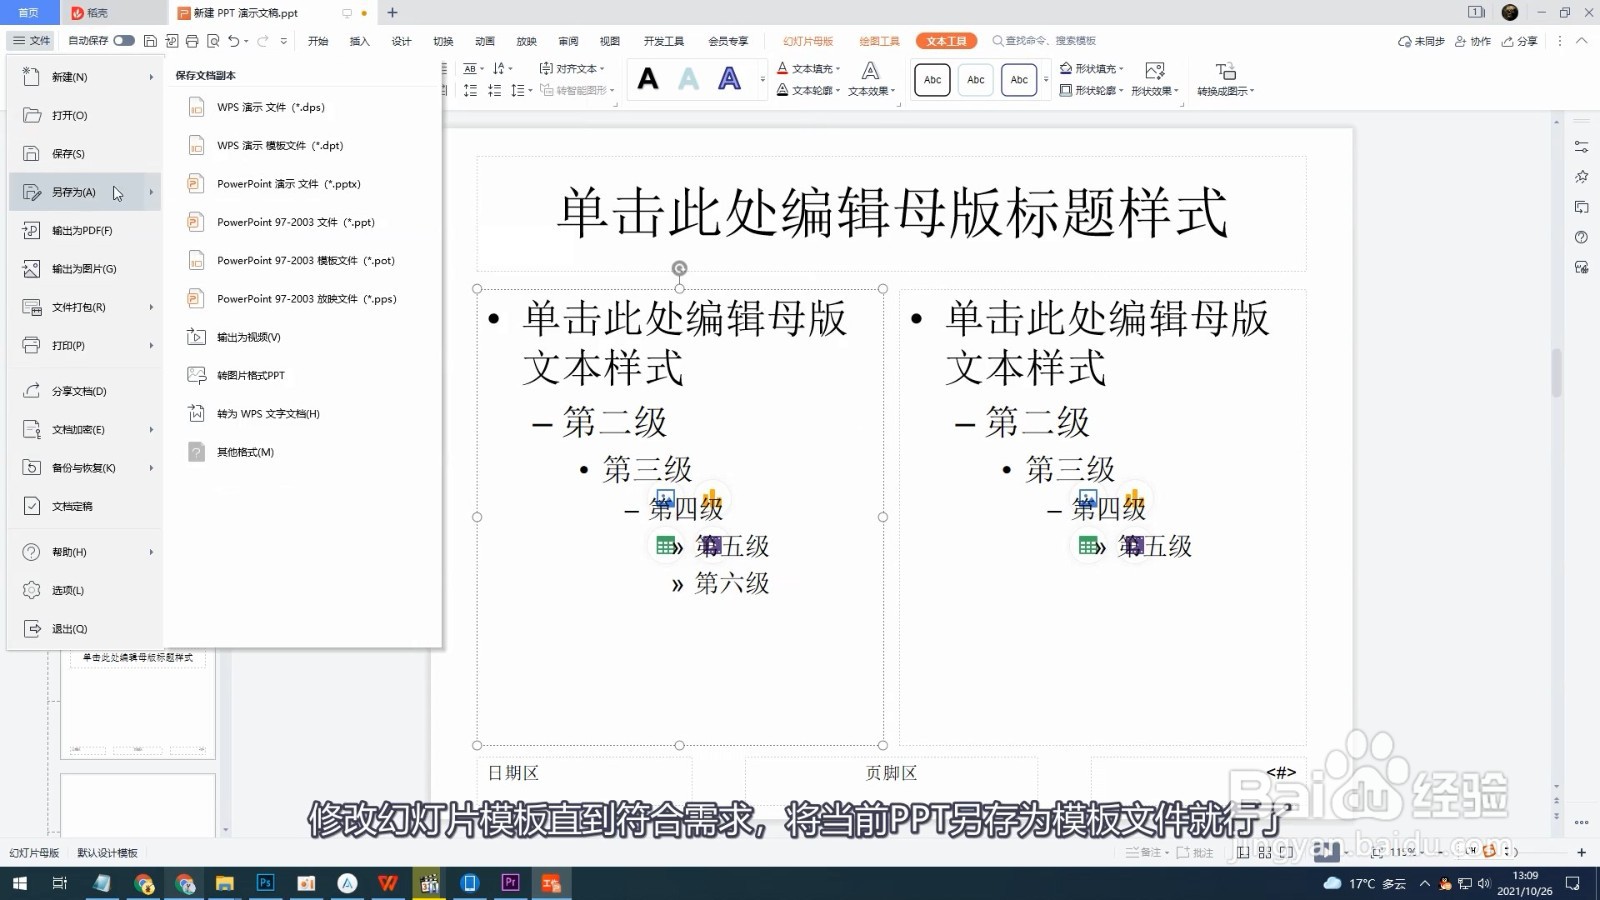Choose 输出为图片(G) in file menu
This screenshot has height=900, width=1600.
[x=86, y=269]
